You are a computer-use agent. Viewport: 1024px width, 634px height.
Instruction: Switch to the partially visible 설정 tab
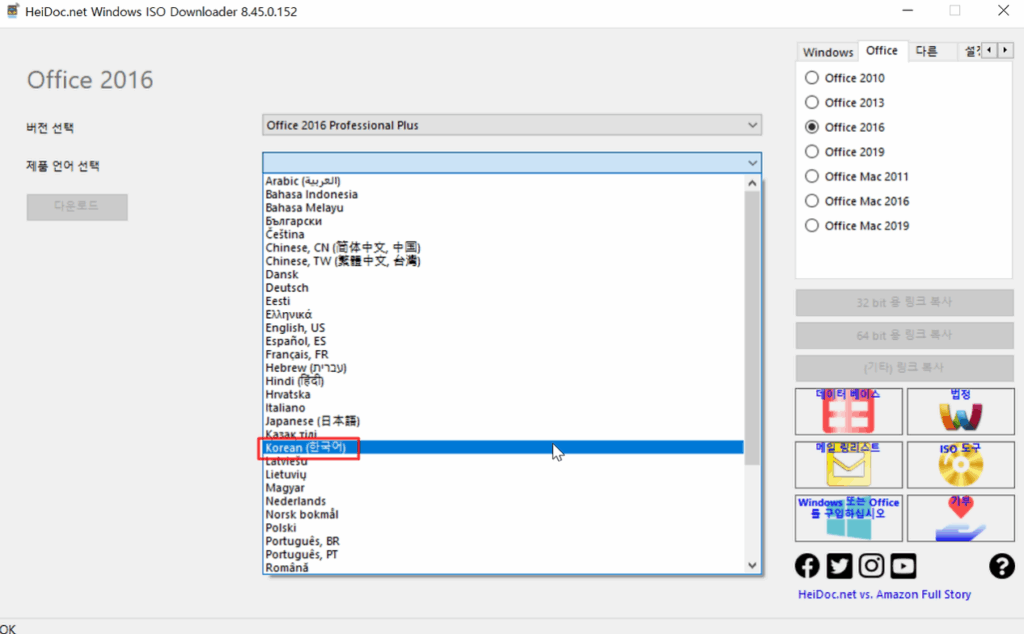pos(971,51)
